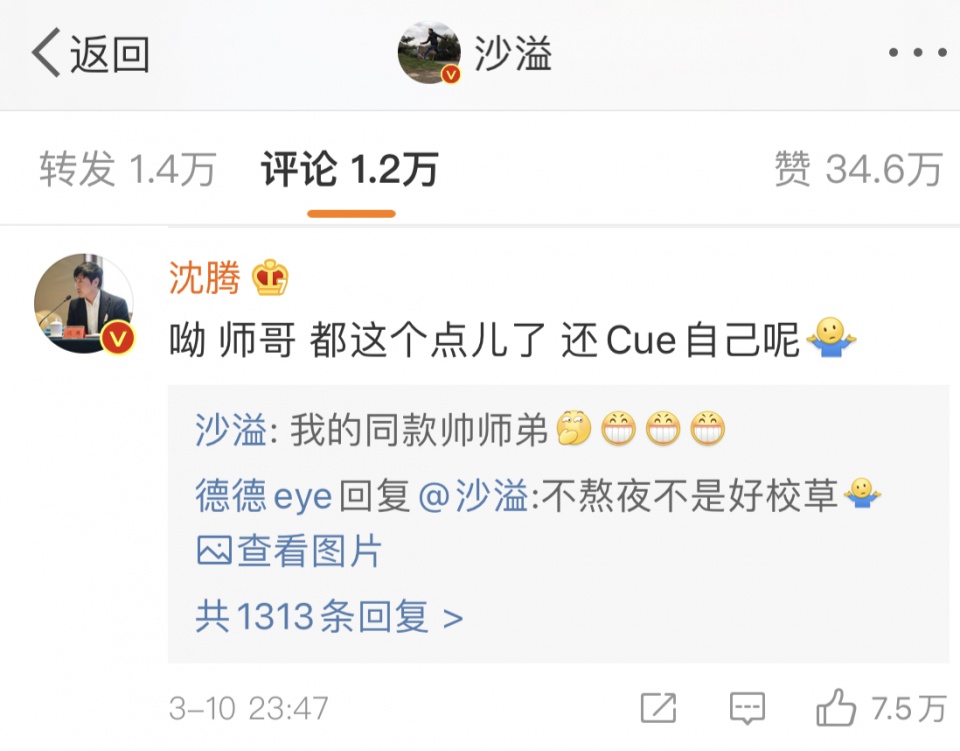Viewport: 960px width, 751px height.
Task: Tap the 沙溢 title in the header
Action: click(513, 53)
